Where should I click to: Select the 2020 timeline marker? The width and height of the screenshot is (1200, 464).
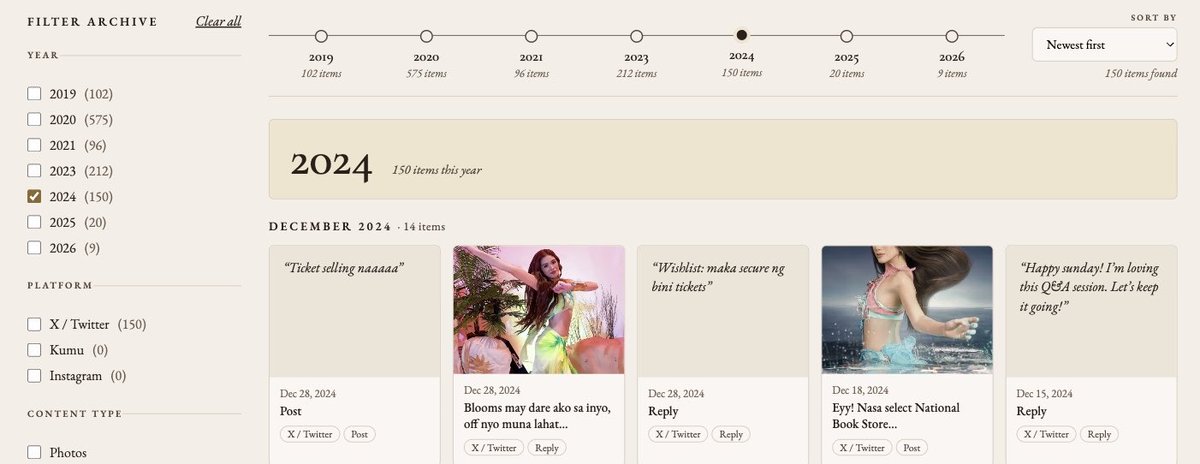(x=426, y=36)
